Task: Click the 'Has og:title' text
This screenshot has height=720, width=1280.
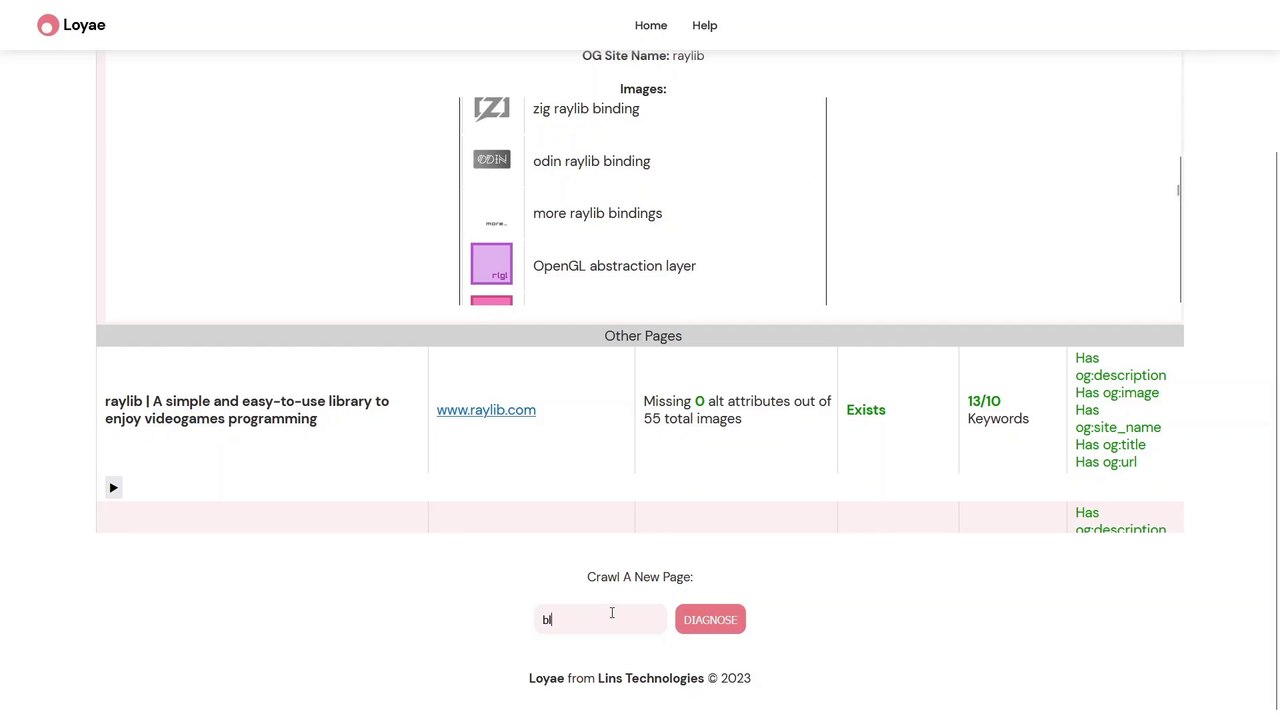Action: pyautogui.click(x=1110, y=445)
